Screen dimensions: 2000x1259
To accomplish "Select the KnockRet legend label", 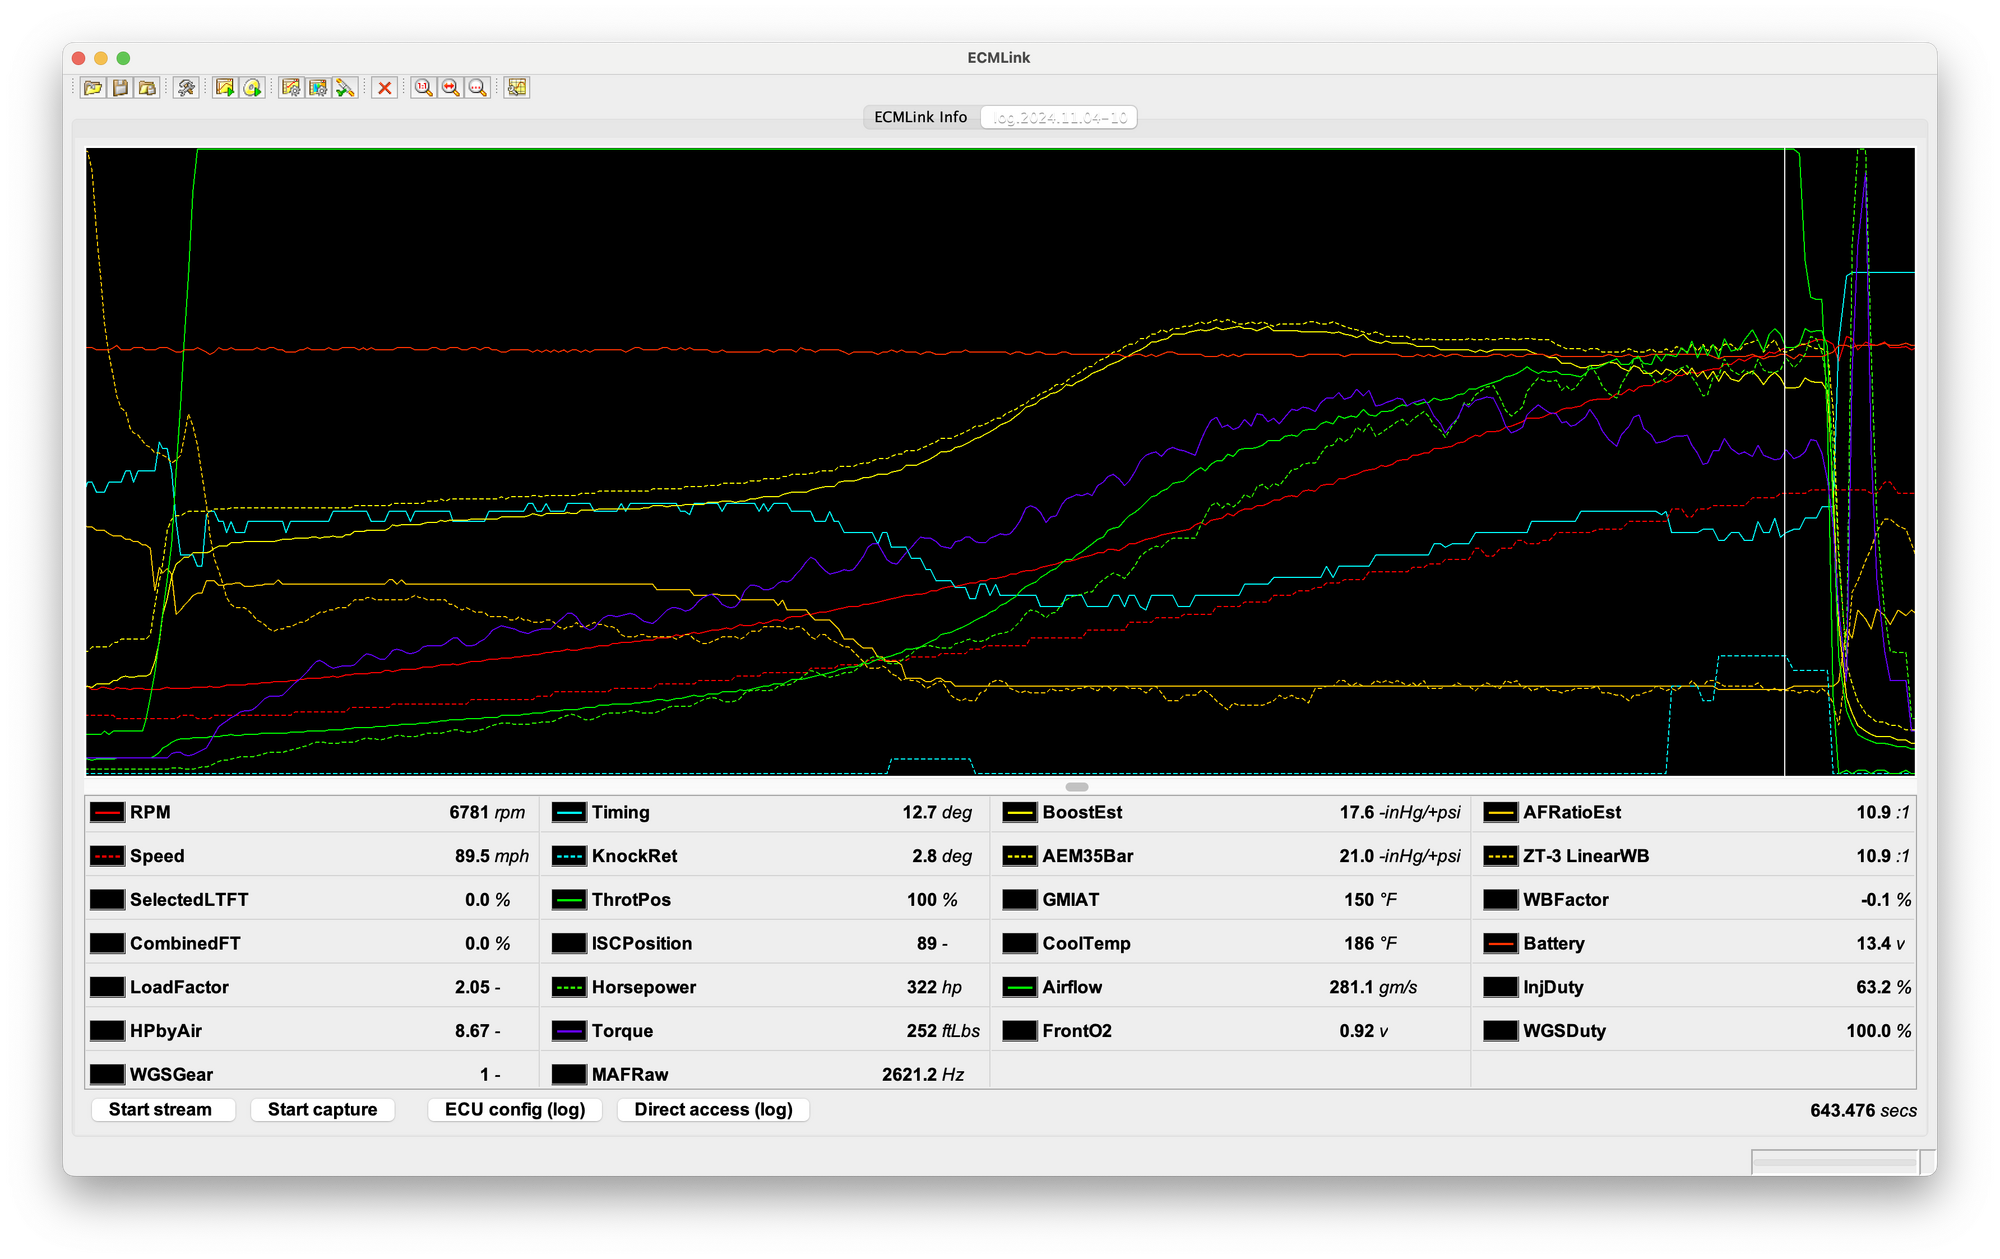I will 634,856.
